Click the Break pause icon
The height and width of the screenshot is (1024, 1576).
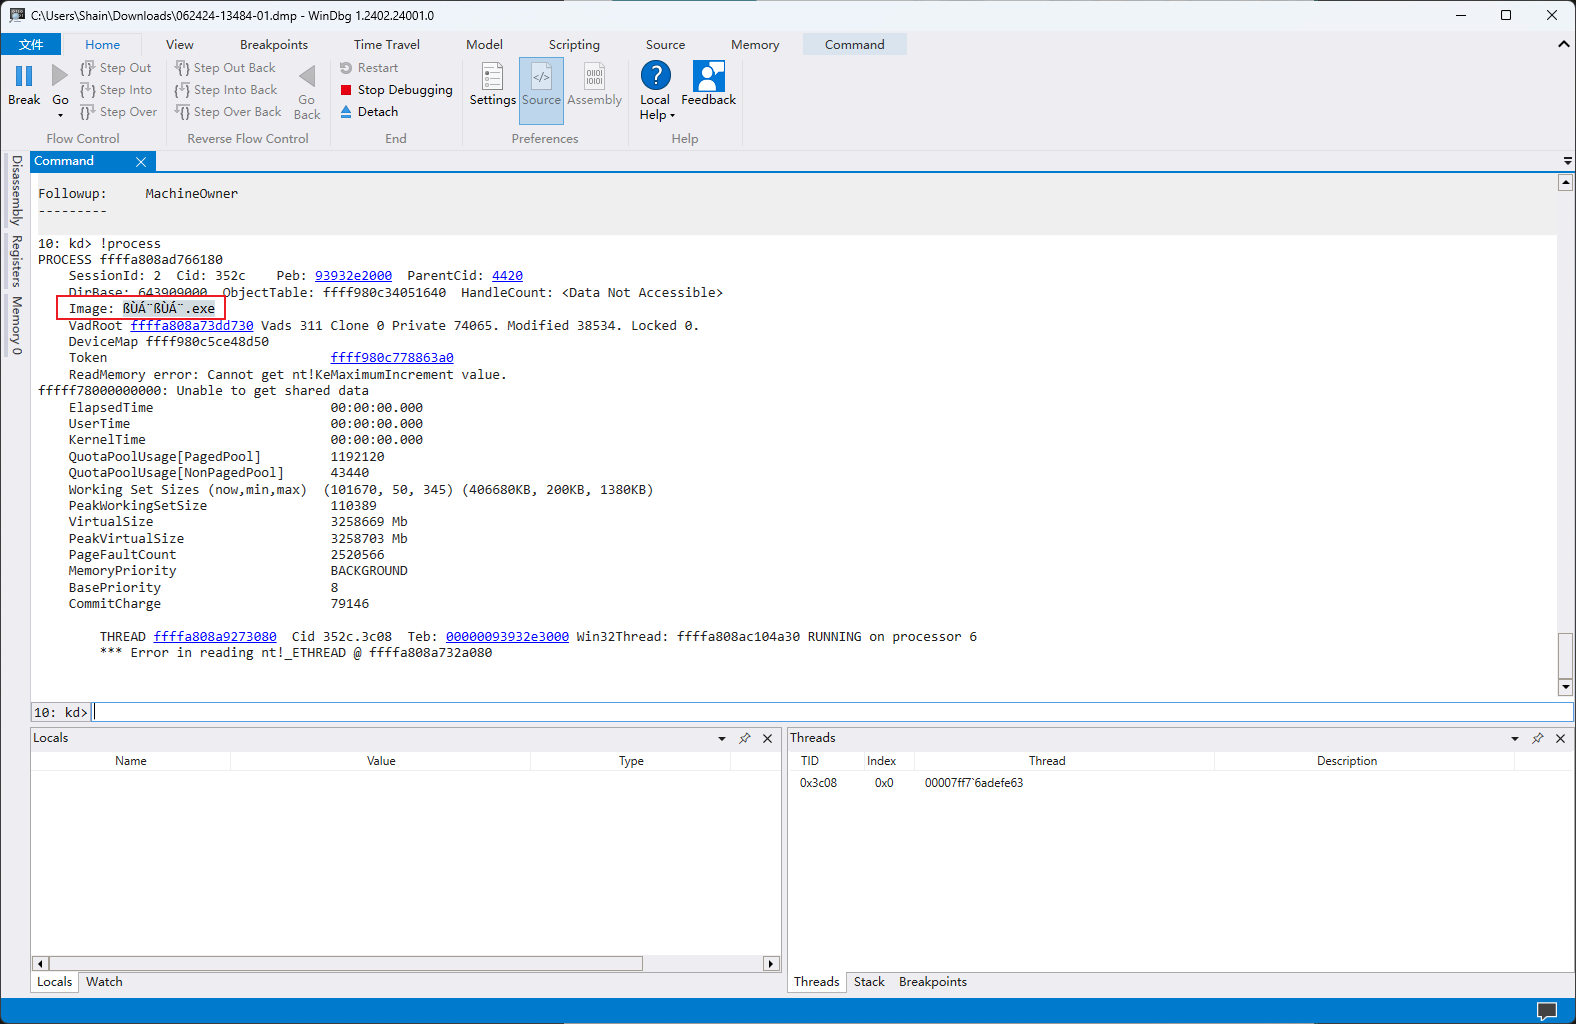[24, 76]
